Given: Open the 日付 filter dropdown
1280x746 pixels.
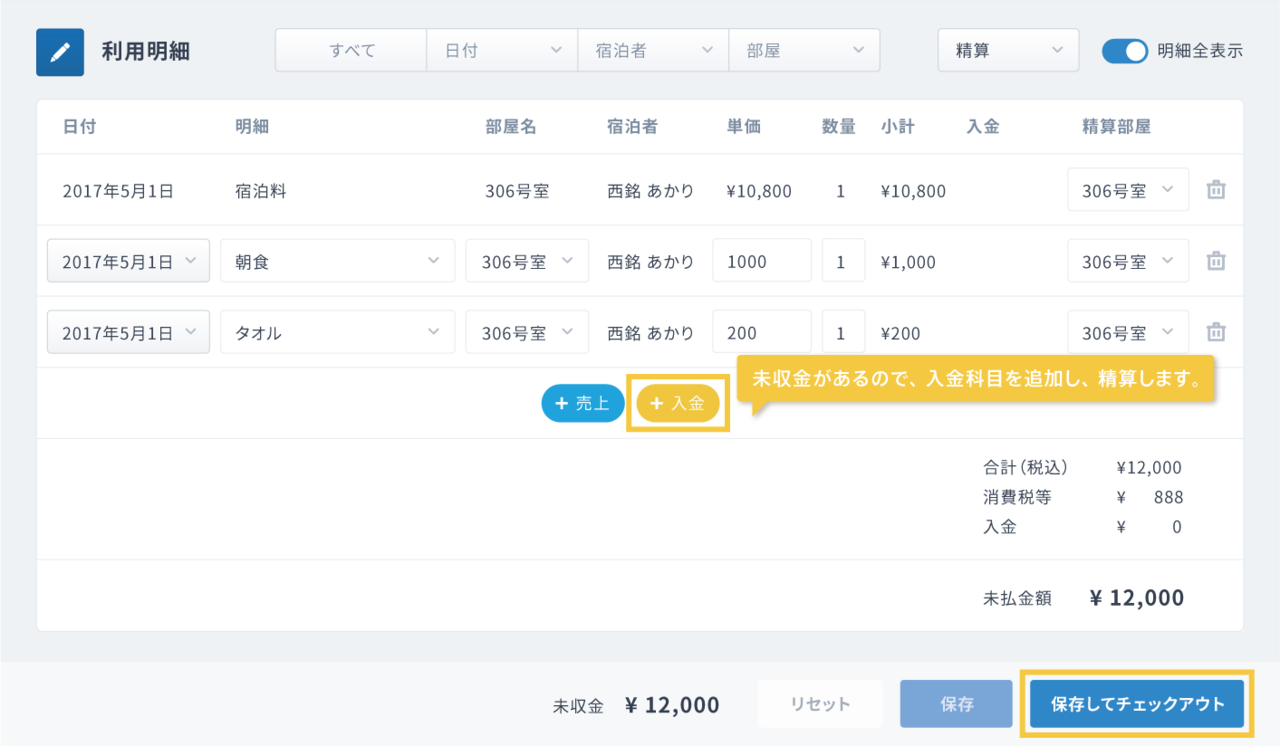Looking at the screenshot, I should point(502,50).
